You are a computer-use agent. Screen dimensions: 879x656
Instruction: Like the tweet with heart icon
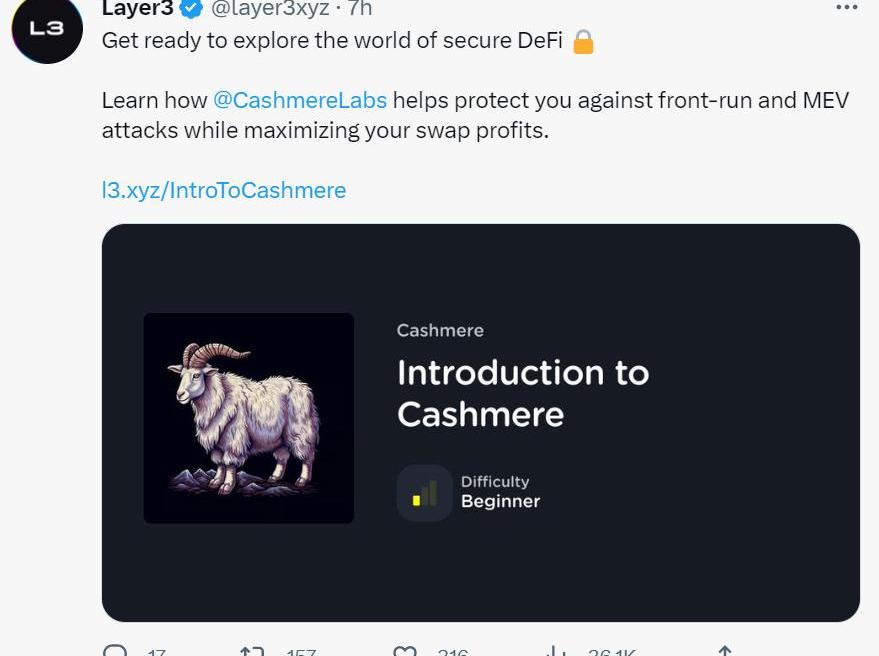(x=405, y=651)
